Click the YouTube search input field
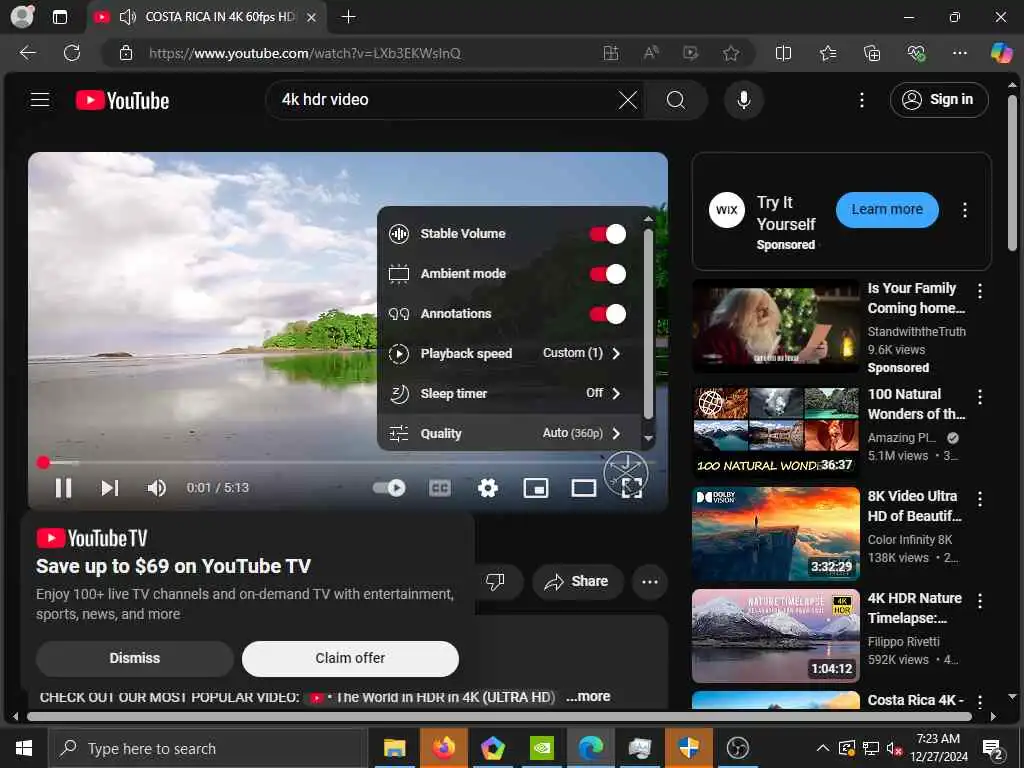The width and height of the screenshot is (1024, 768). tap(444, 100)
